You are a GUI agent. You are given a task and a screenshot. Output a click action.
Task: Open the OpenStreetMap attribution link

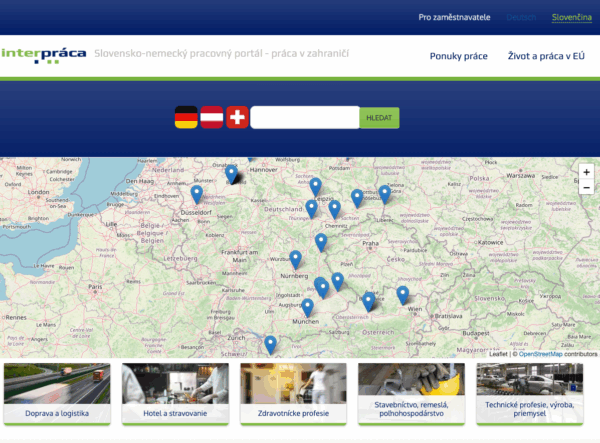tap(541, 354)
